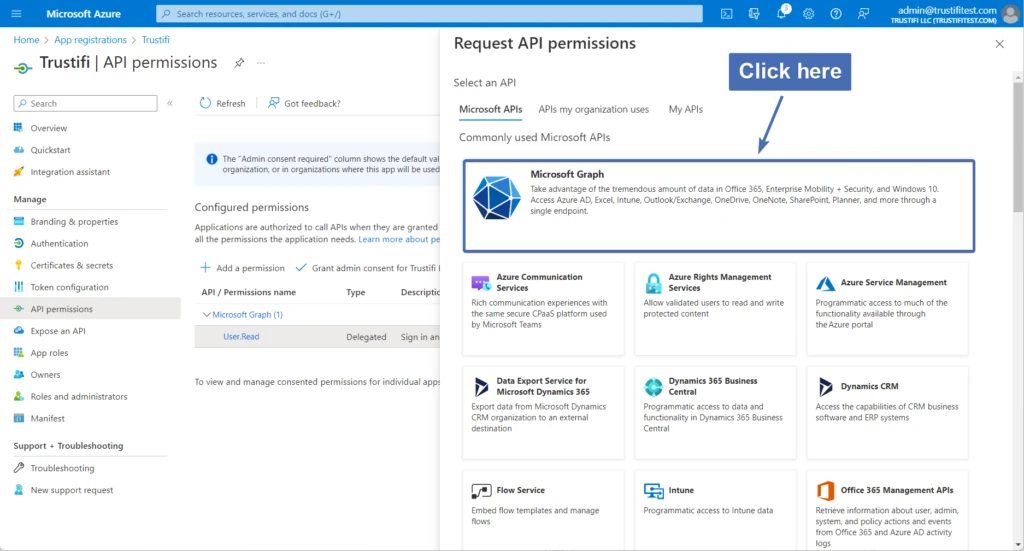Open Cloud Shell from the top bar

point(727,13)
